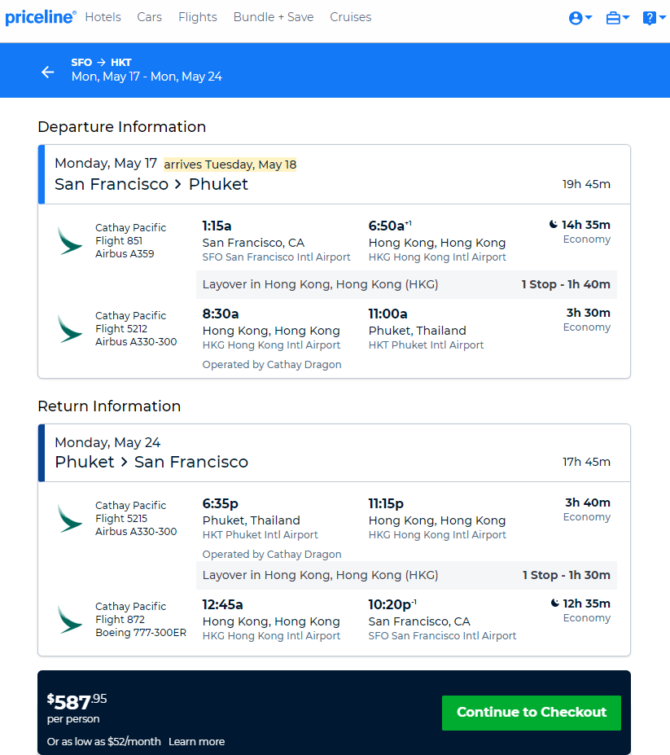Screen dimensions: 670x755
Task: Click overnight moon icon beside 12h 35m
Action: pyautogui.click(x=555, y=603)
